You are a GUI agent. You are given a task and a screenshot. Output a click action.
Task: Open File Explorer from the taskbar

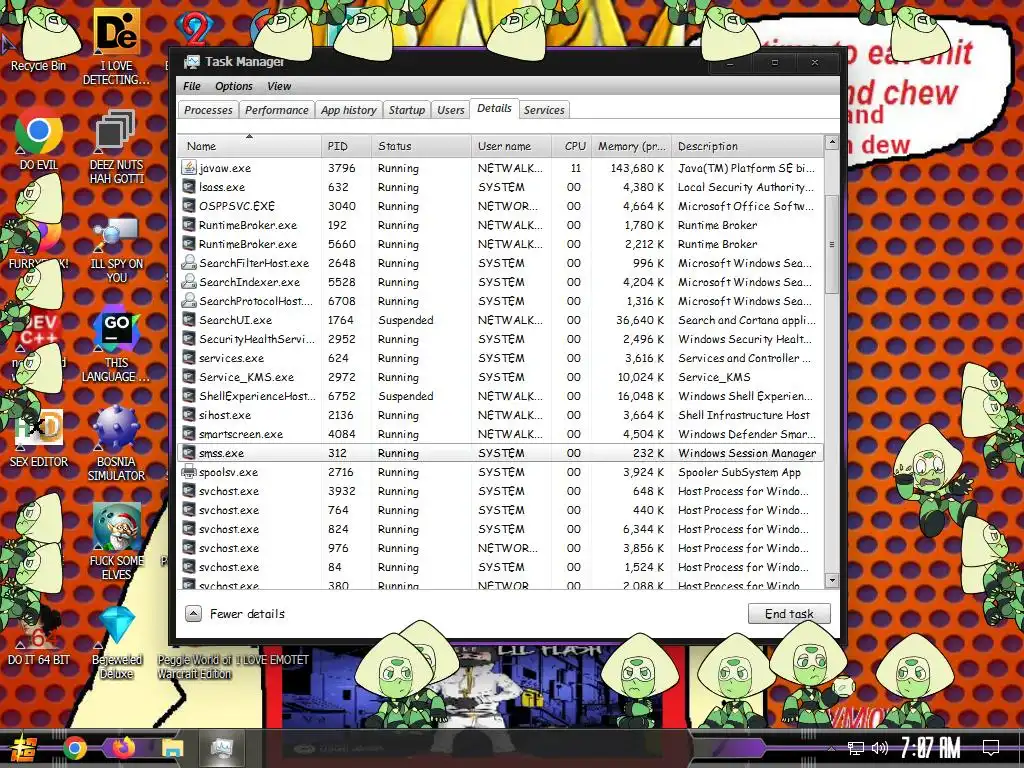(x=173, y=748)
